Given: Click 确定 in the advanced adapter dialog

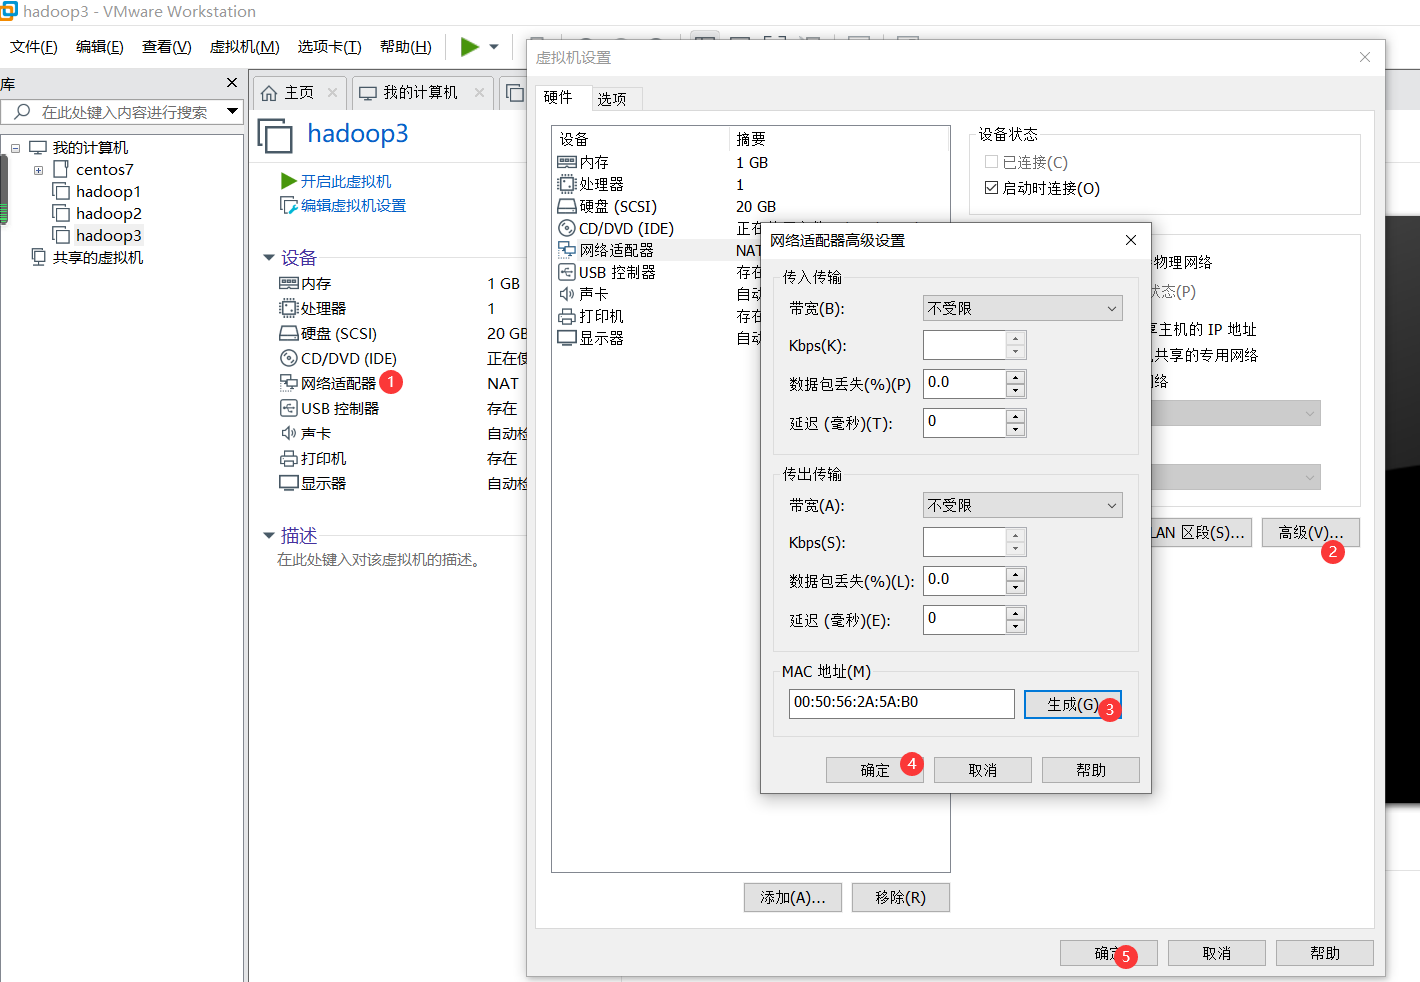Looking at the screenshot, I should pos(874,770).
